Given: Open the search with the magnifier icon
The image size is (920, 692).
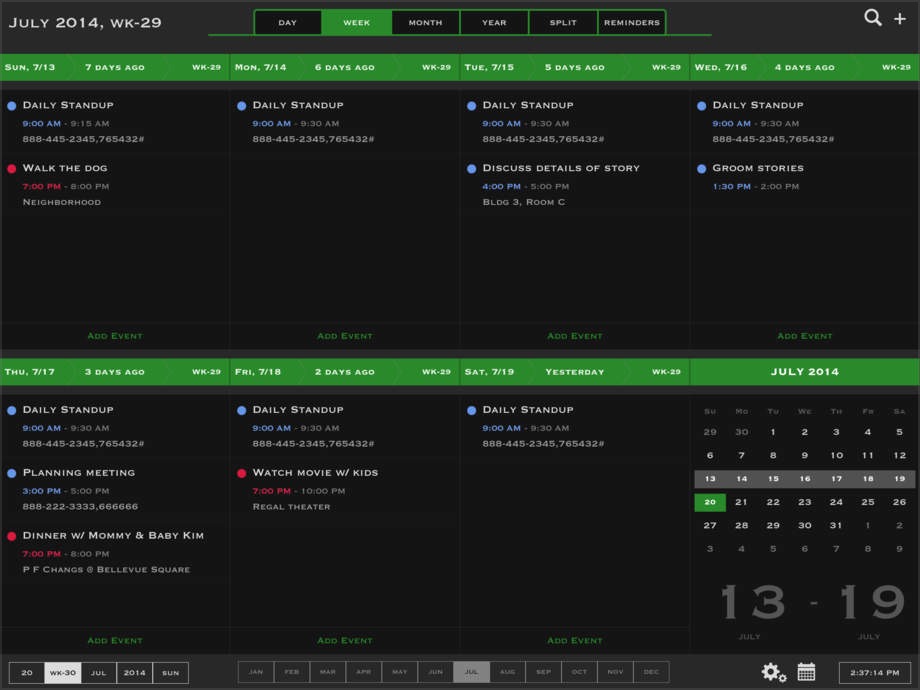Looking at the screenshot, I should [x=871, y=17].
